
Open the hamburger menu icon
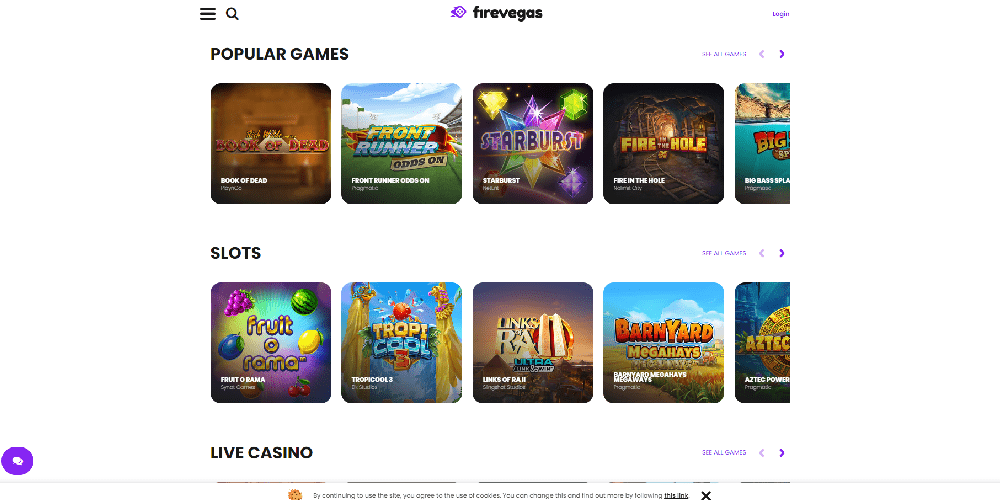pos(208,14)
